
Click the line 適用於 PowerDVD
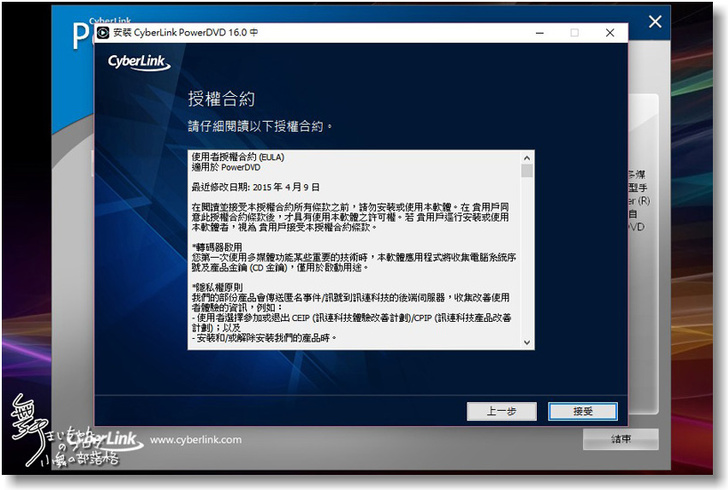coord(226,167)
